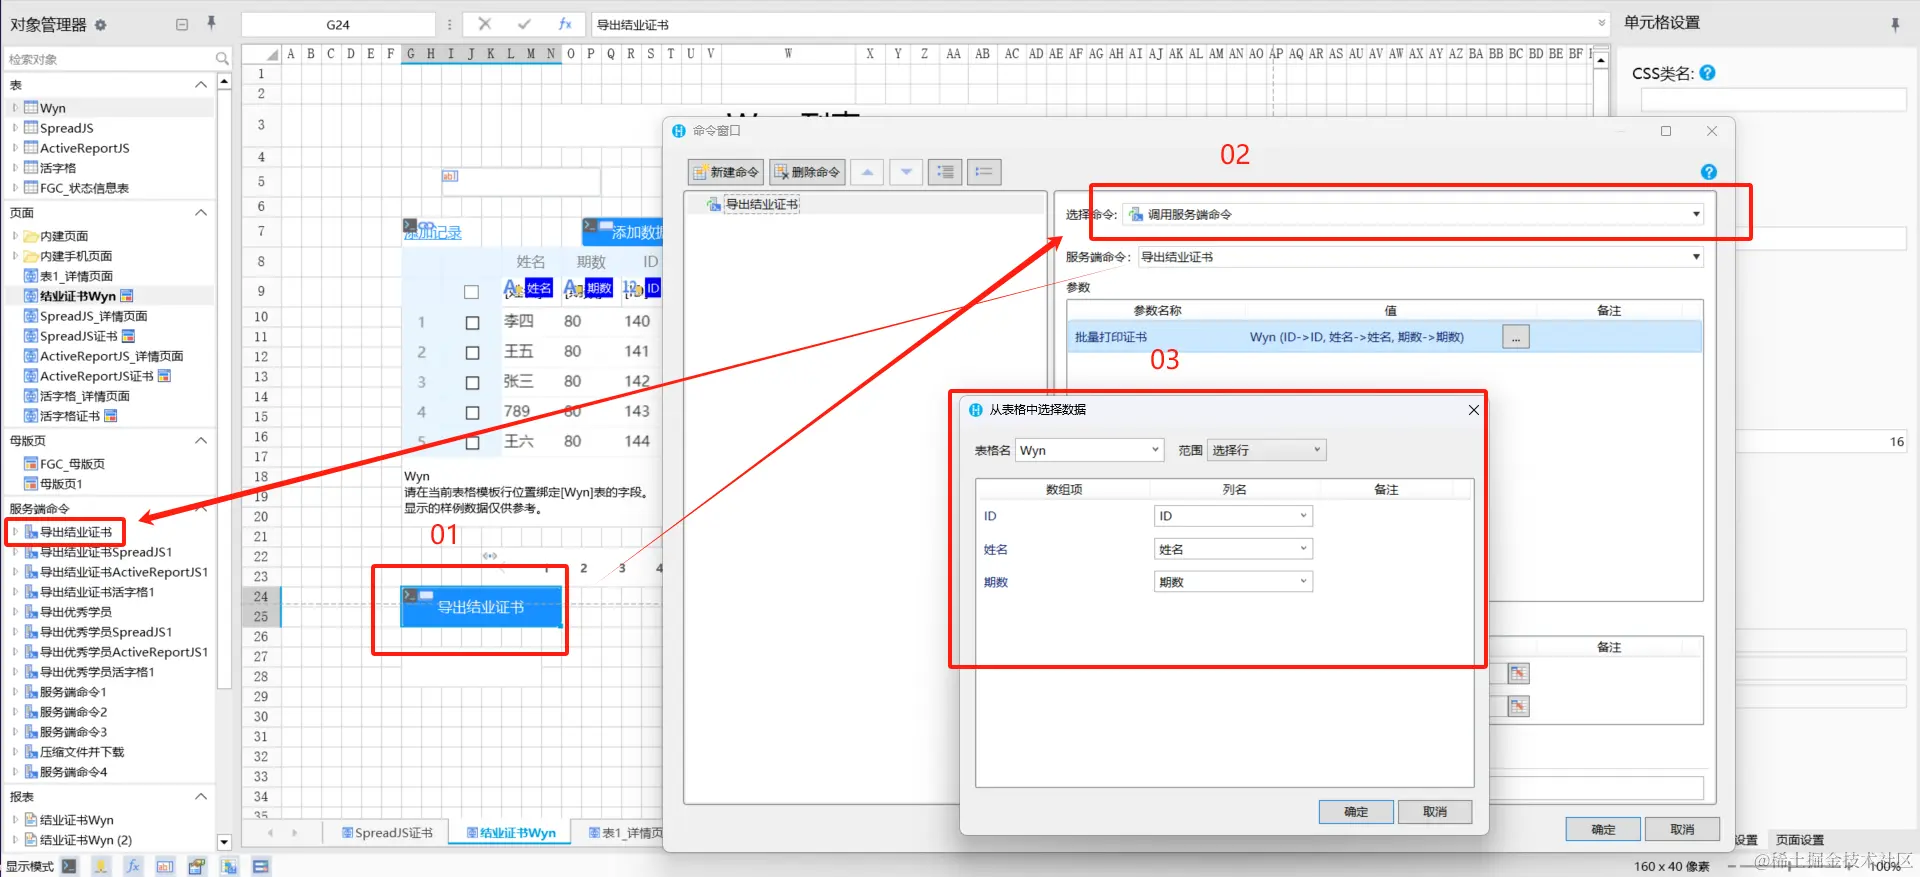Pin the 对象管理器 panel
This screenshot has width=1920, height=877.
pos(211,23)
